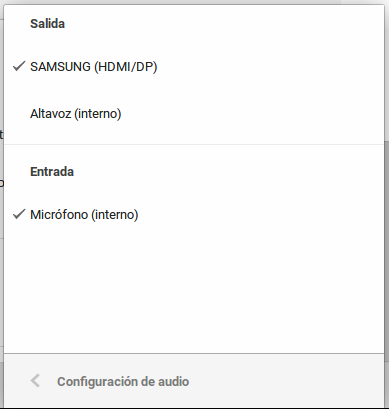Screen dimensions: 389x409
Task: Click the word SAMSUNG in the output list
Action: [60, 67]
